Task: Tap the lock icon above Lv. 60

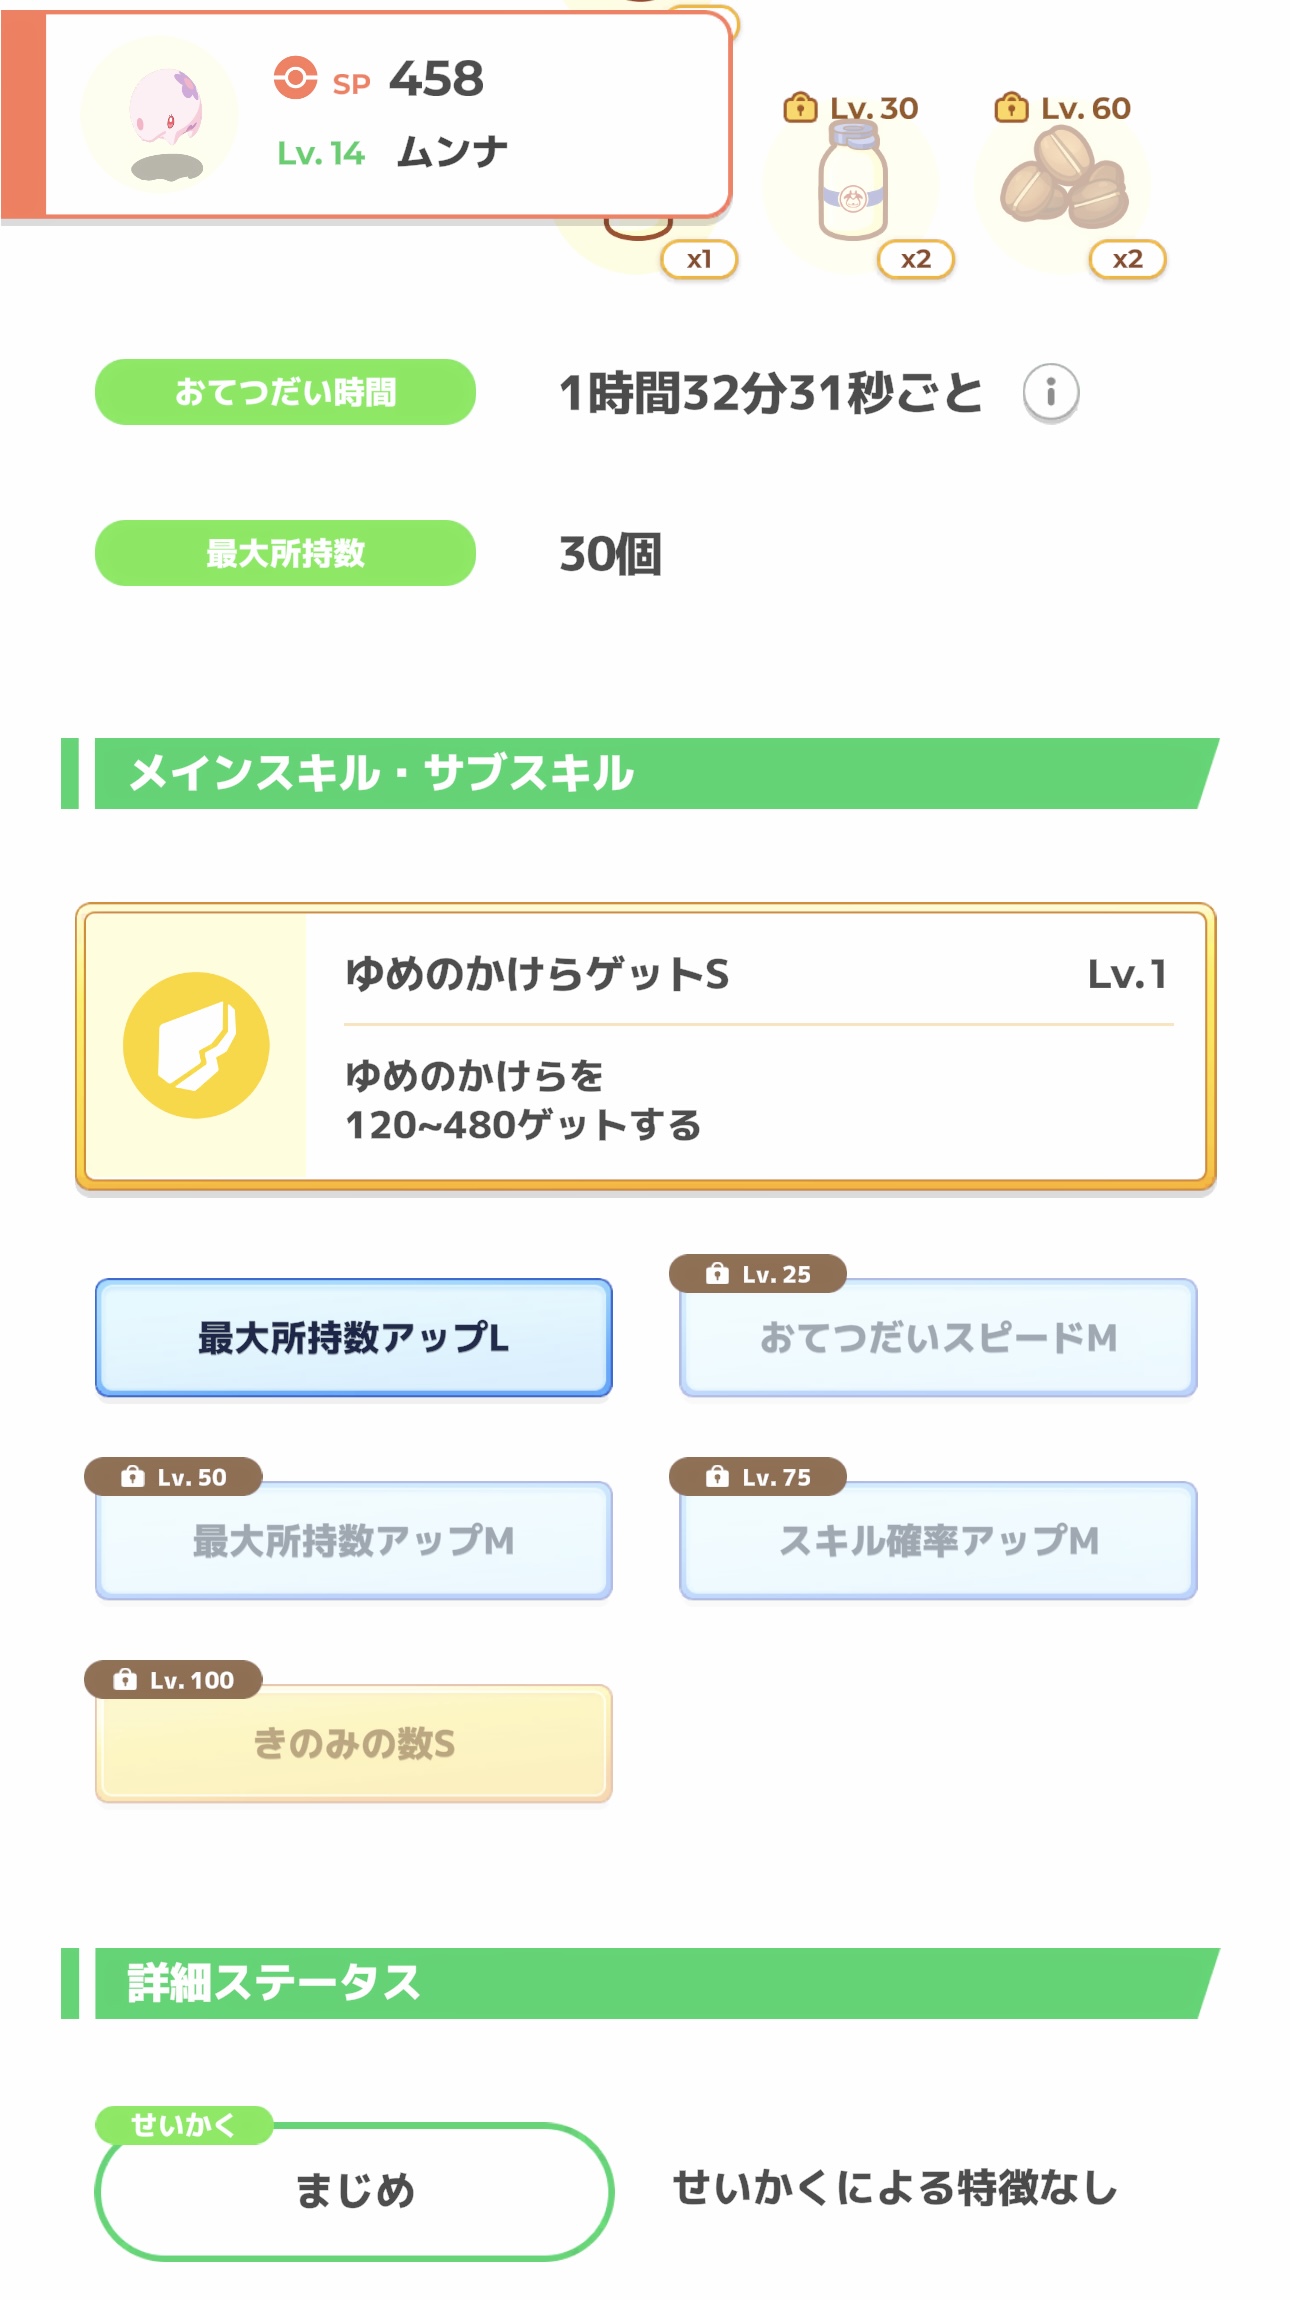Action: (1011, 107)
